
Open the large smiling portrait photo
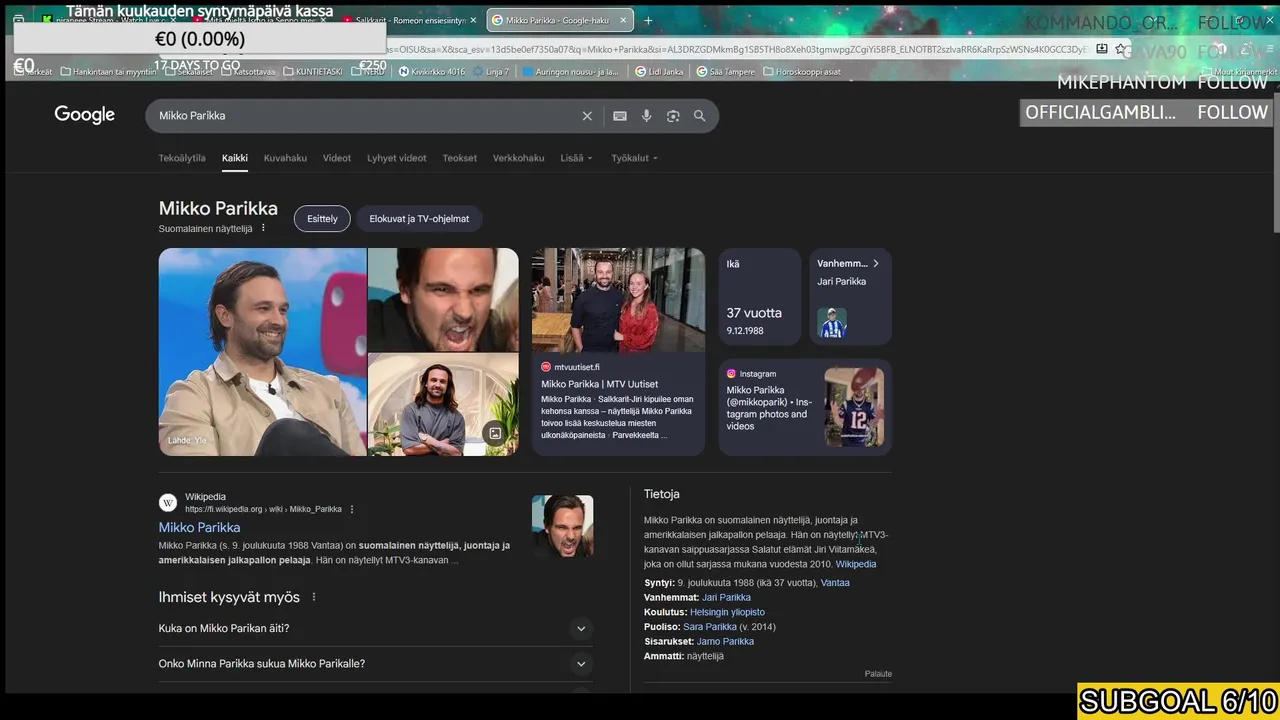[262, 352]
